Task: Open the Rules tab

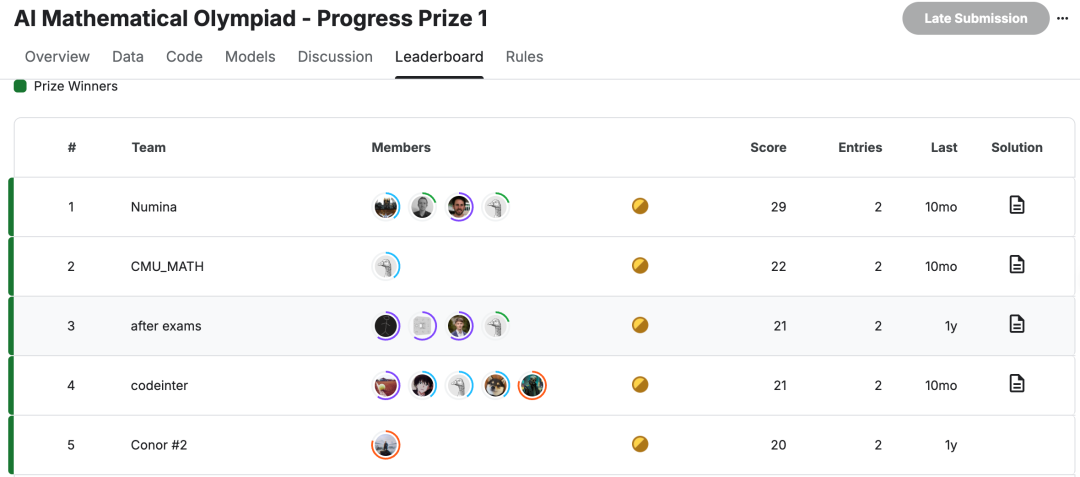Action: tap(524, 57)
